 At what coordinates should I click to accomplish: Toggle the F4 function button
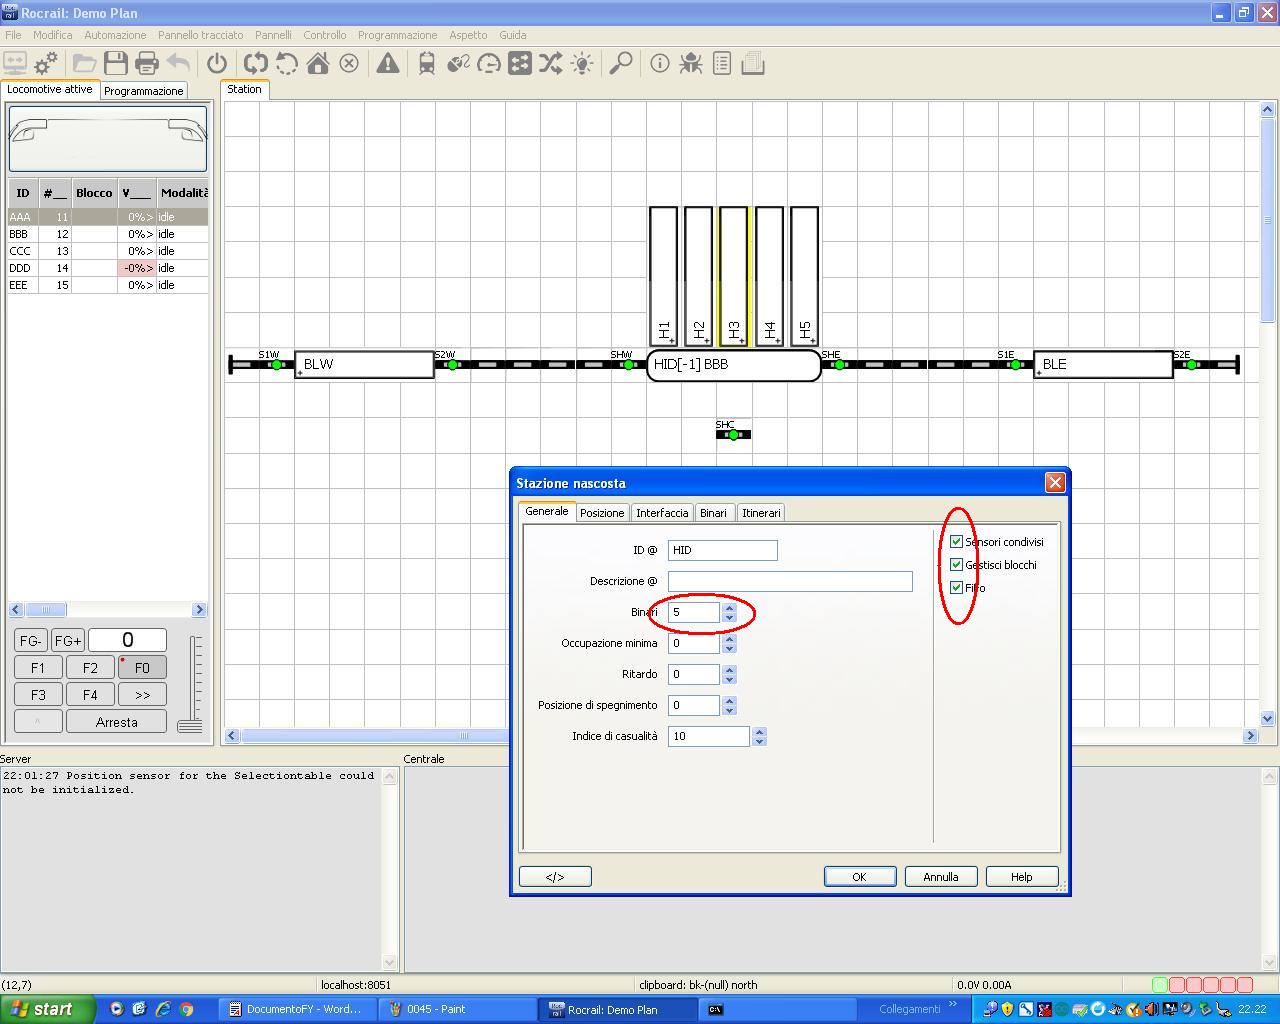click(x=90, y=694)
